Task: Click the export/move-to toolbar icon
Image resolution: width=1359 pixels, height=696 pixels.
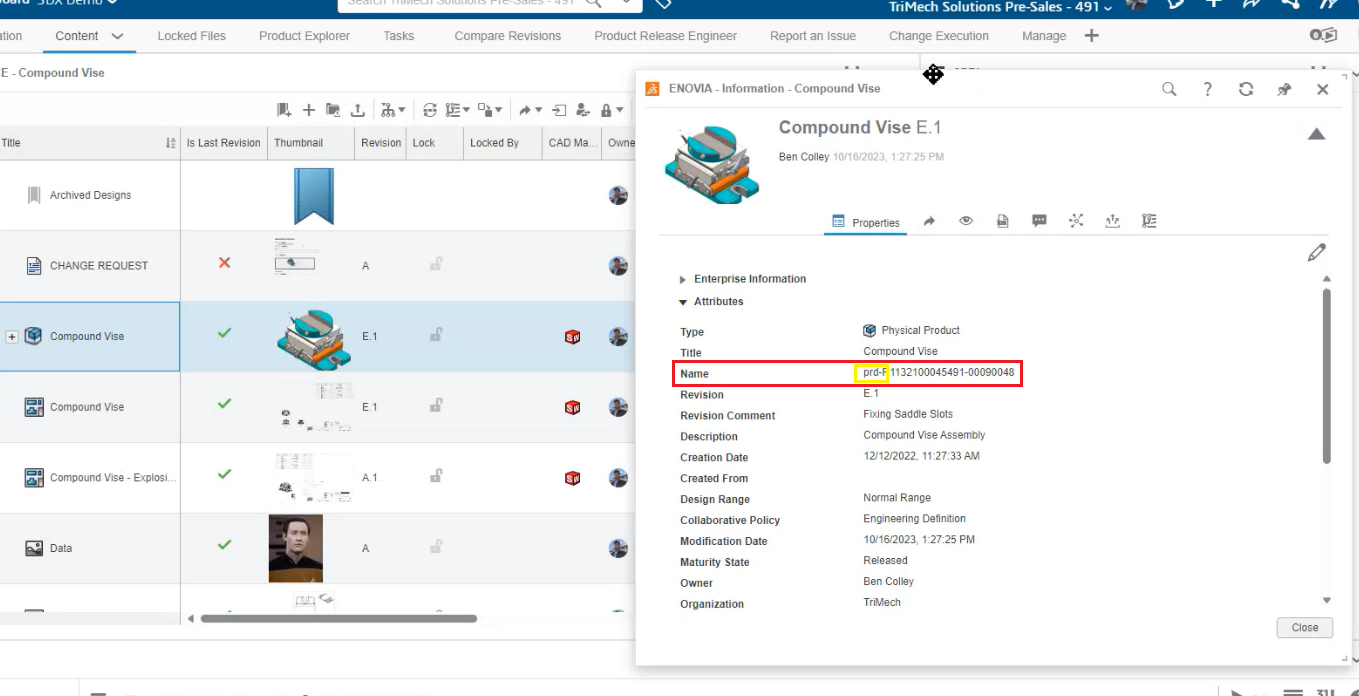Action: click(x=559, y=110)
